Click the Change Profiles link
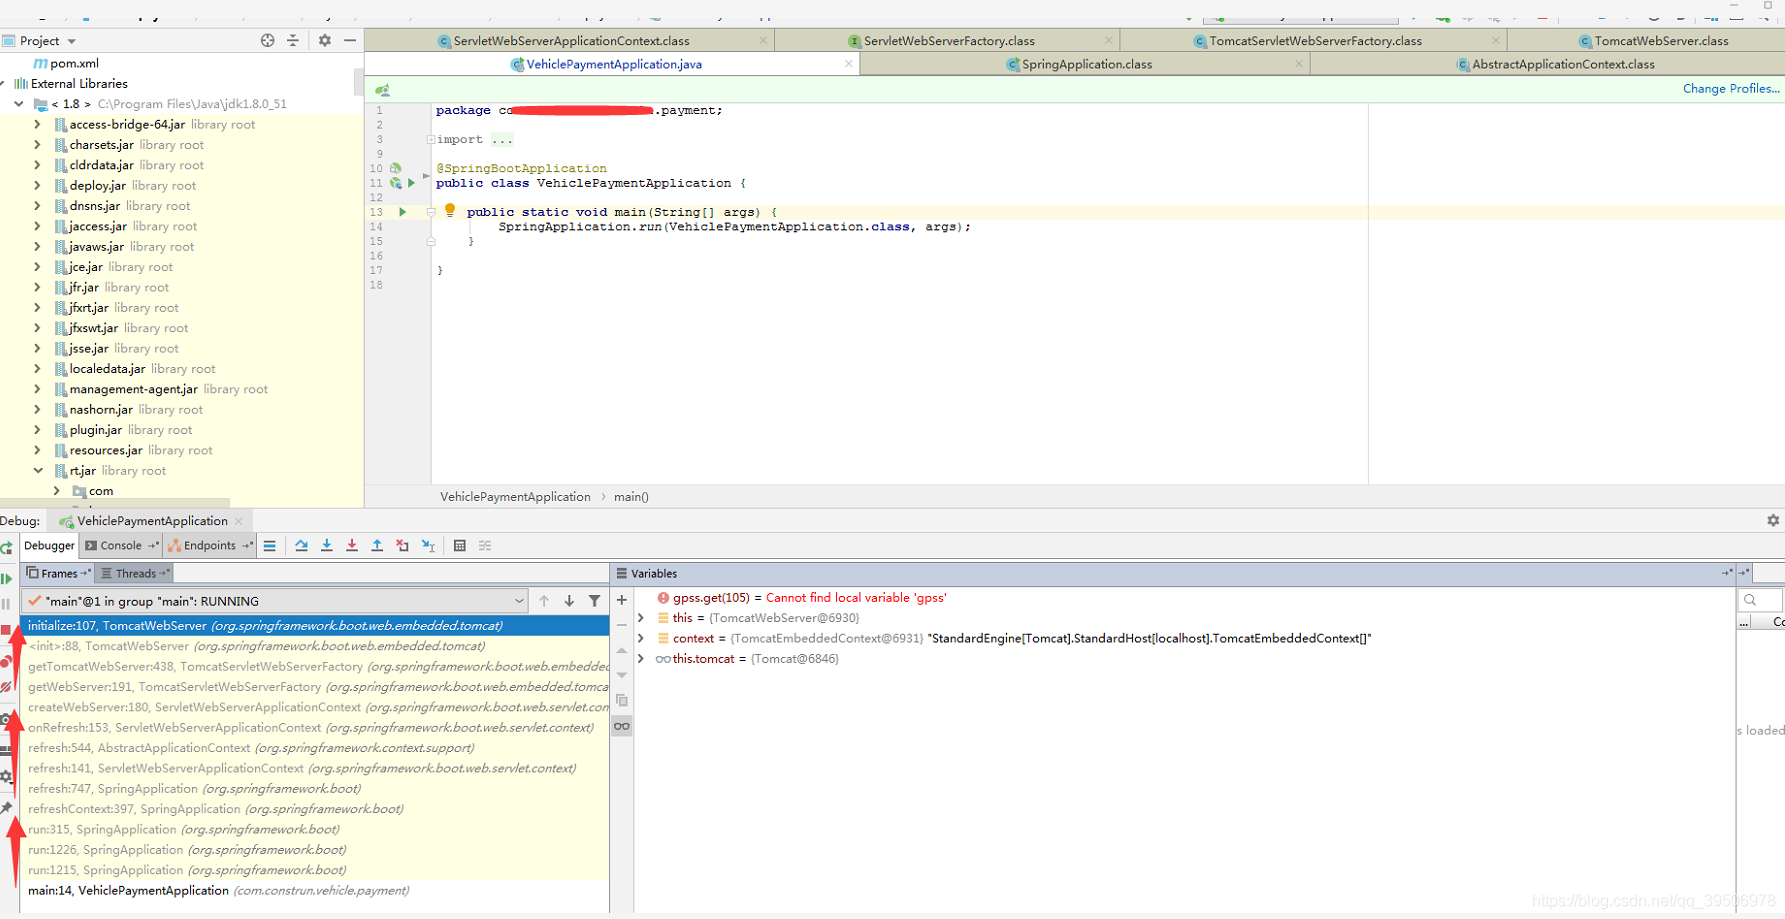The height and width of the screenshot is (919, 1785). (x=1731, y=89)
